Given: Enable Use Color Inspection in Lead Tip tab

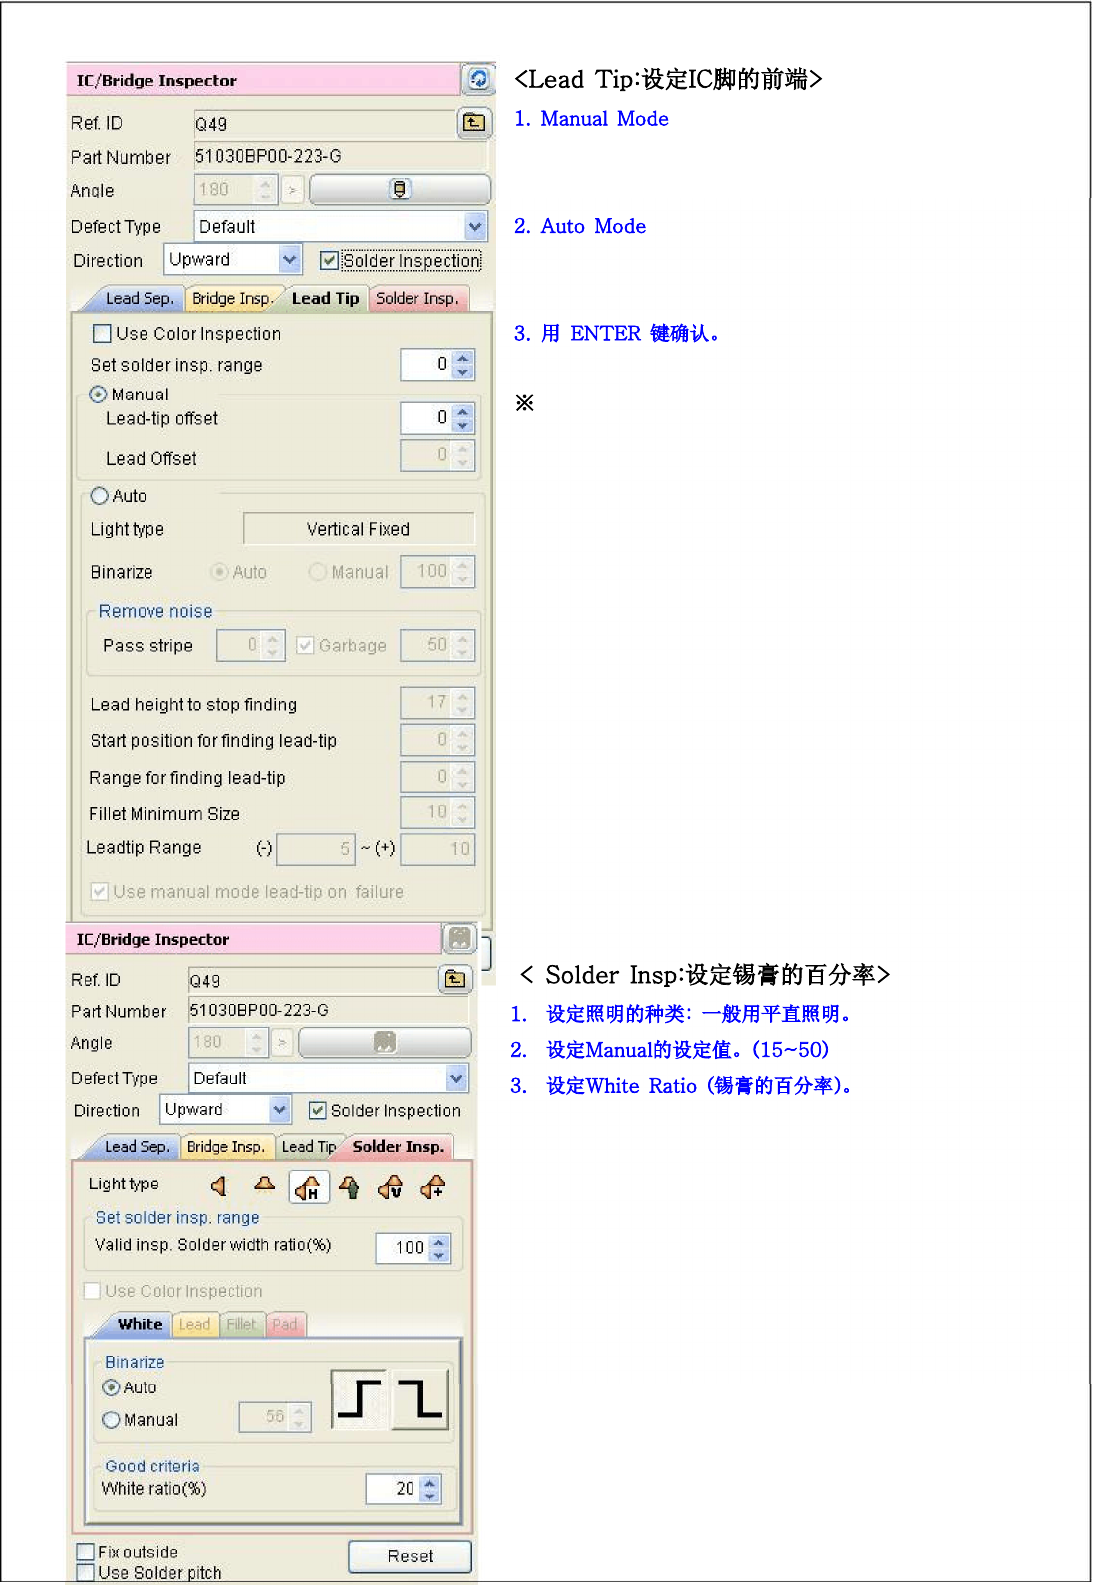Looking at the screenshot, I should coord(102,333).
